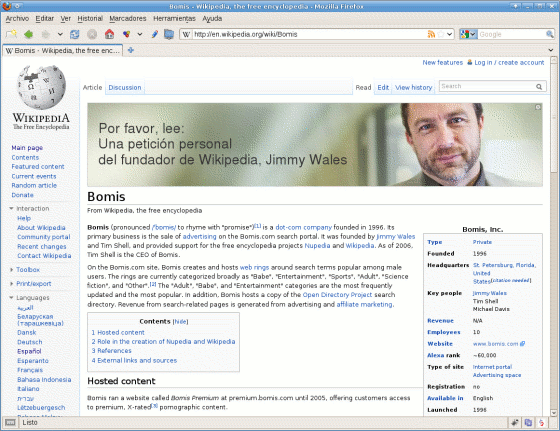Click the Wikipedia globe logo
Viewport: 560px width, 431px height.
(x=41, y=87)
